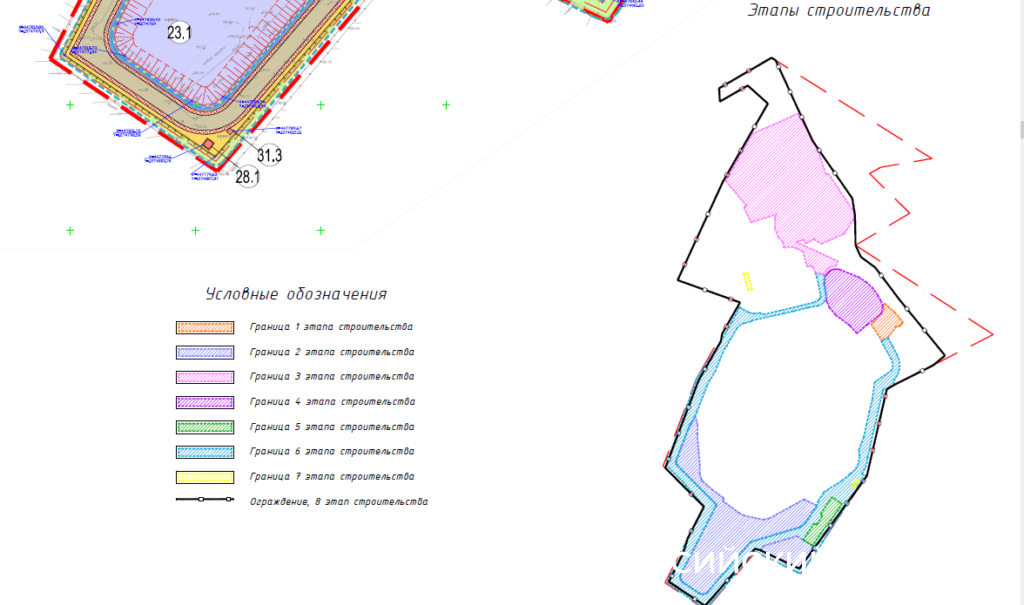This screenshot has width=1024, height=605.
Task: Click the vertical scrollbar on right edge
Action: [x=1020, y=130]
